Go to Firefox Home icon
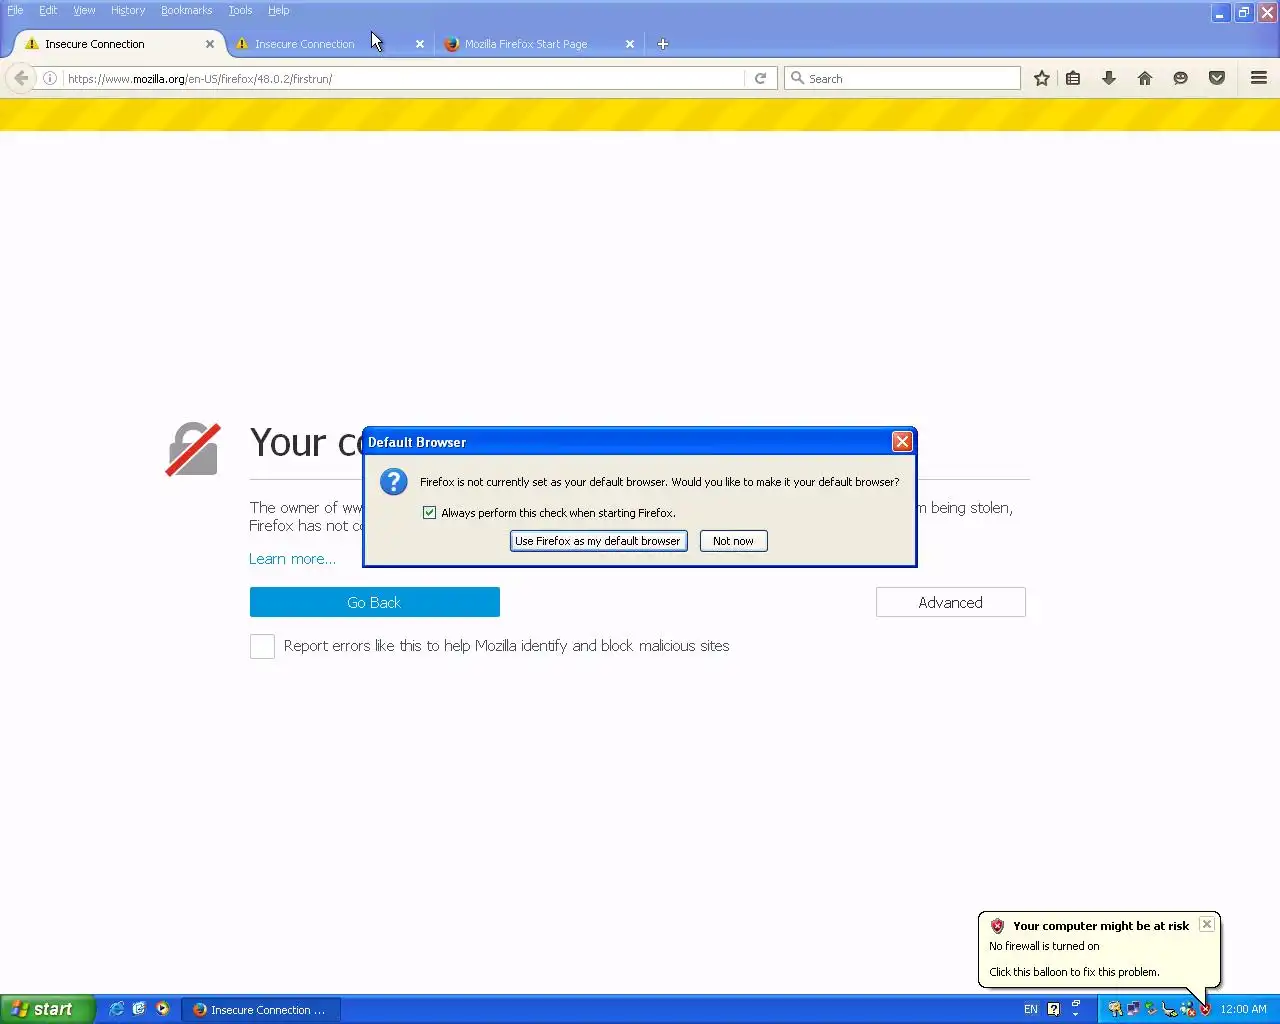Image resolution: width=1280 pixels, height=1024 pixels. (x=1145, y=78)
